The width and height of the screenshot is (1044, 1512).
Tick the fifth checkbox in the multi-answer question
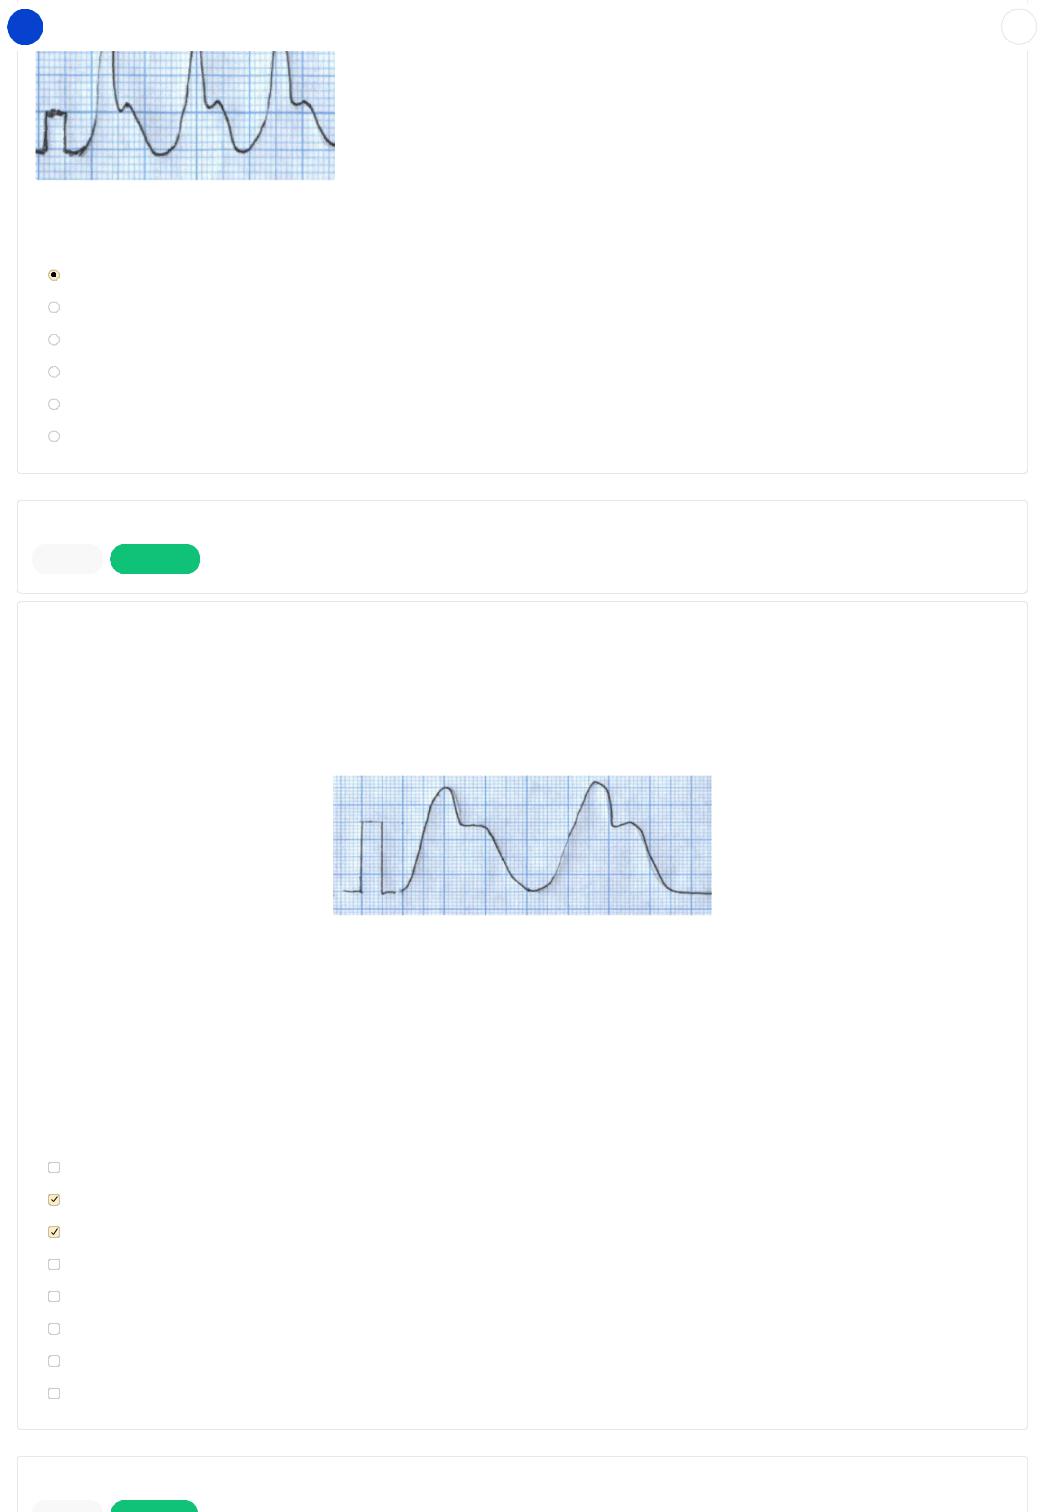point(54,1296)
